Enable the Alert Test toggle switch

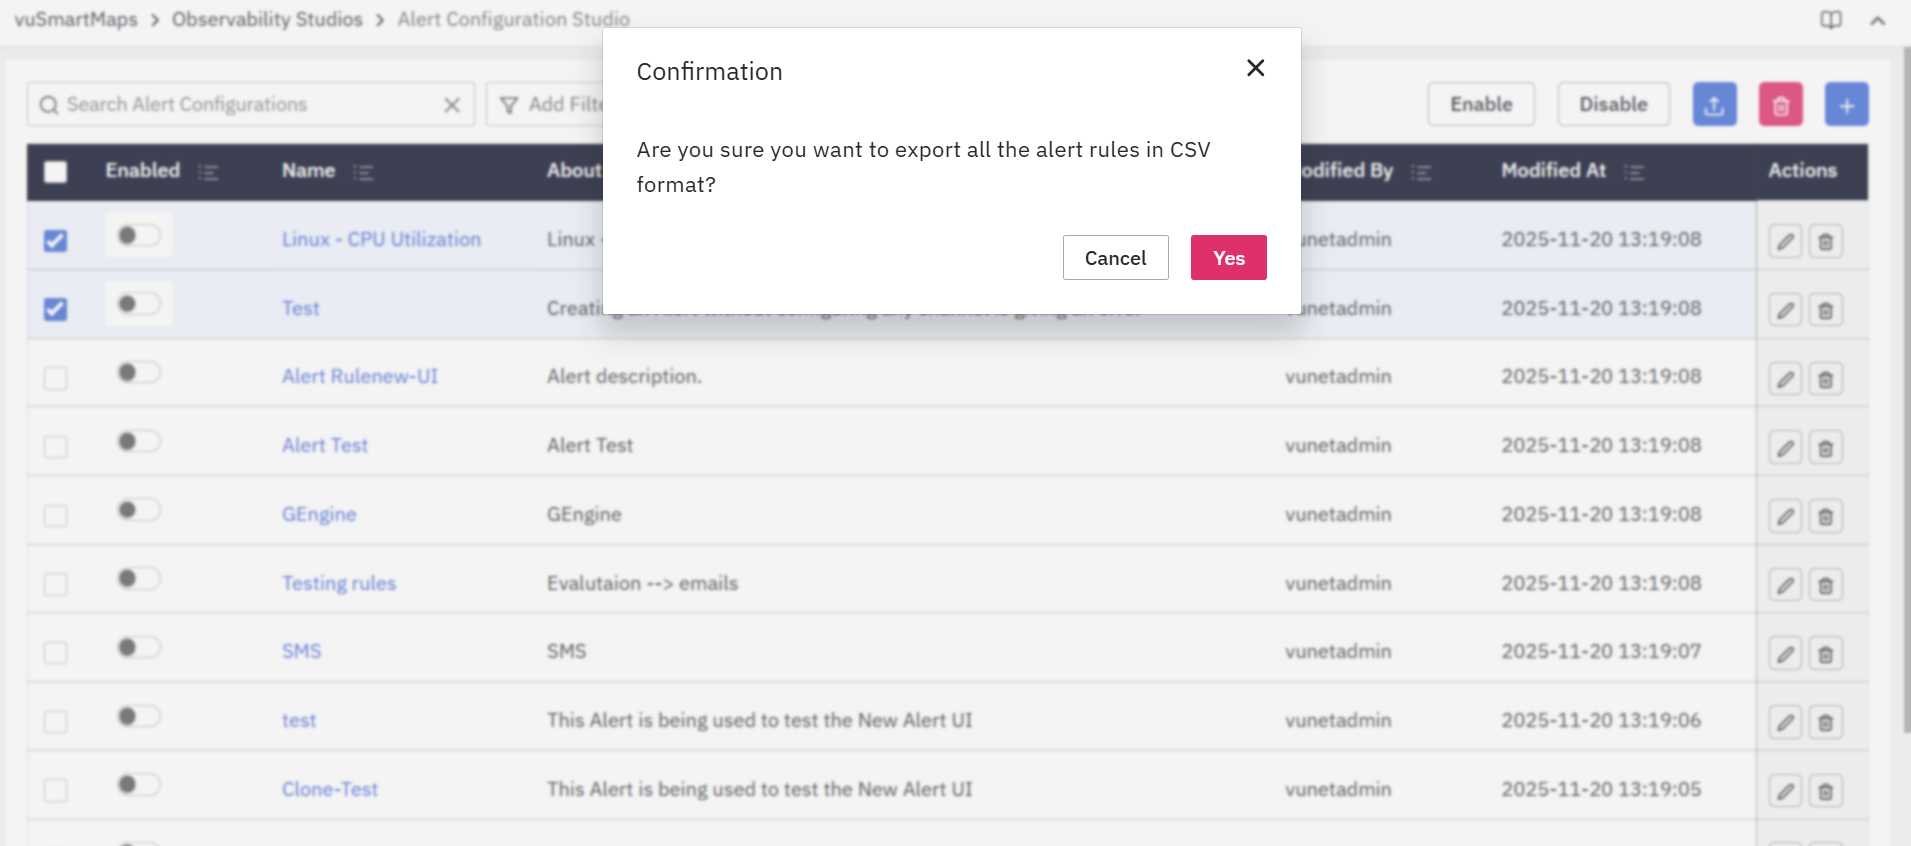[x=138, y=442]
